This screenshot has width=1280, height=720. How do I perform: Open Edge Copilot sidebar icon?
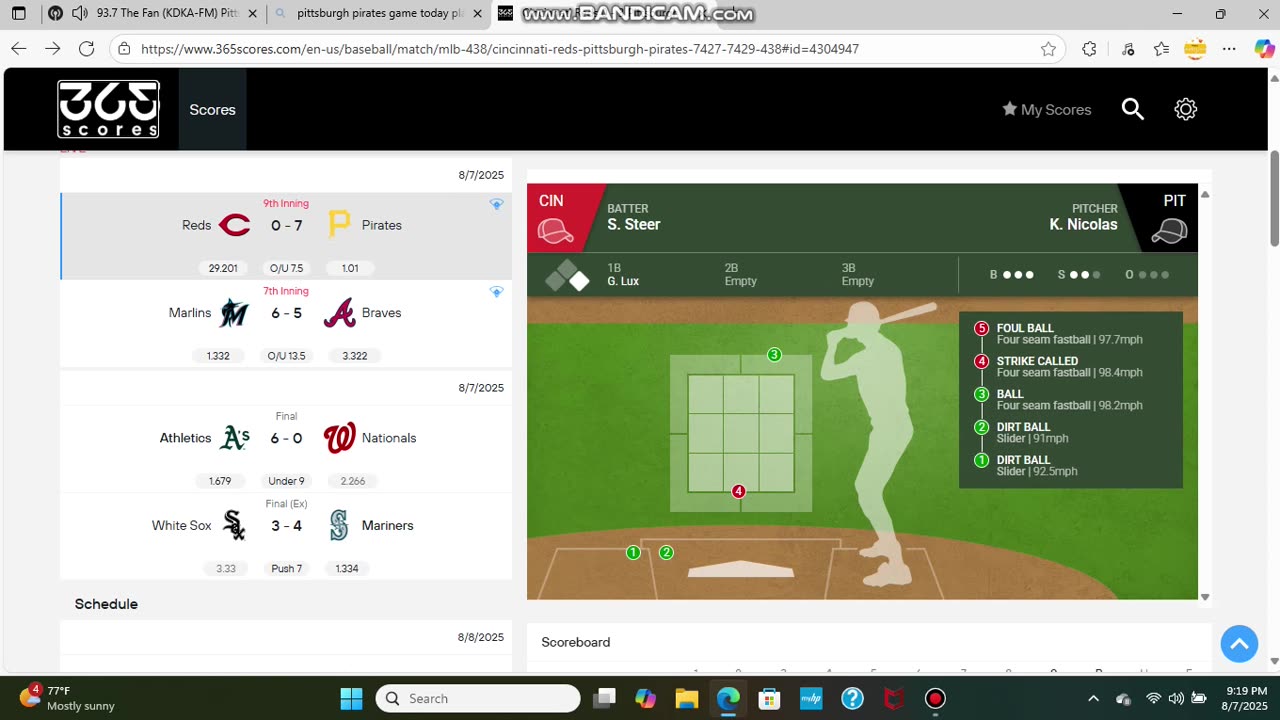pos(1264,49)
